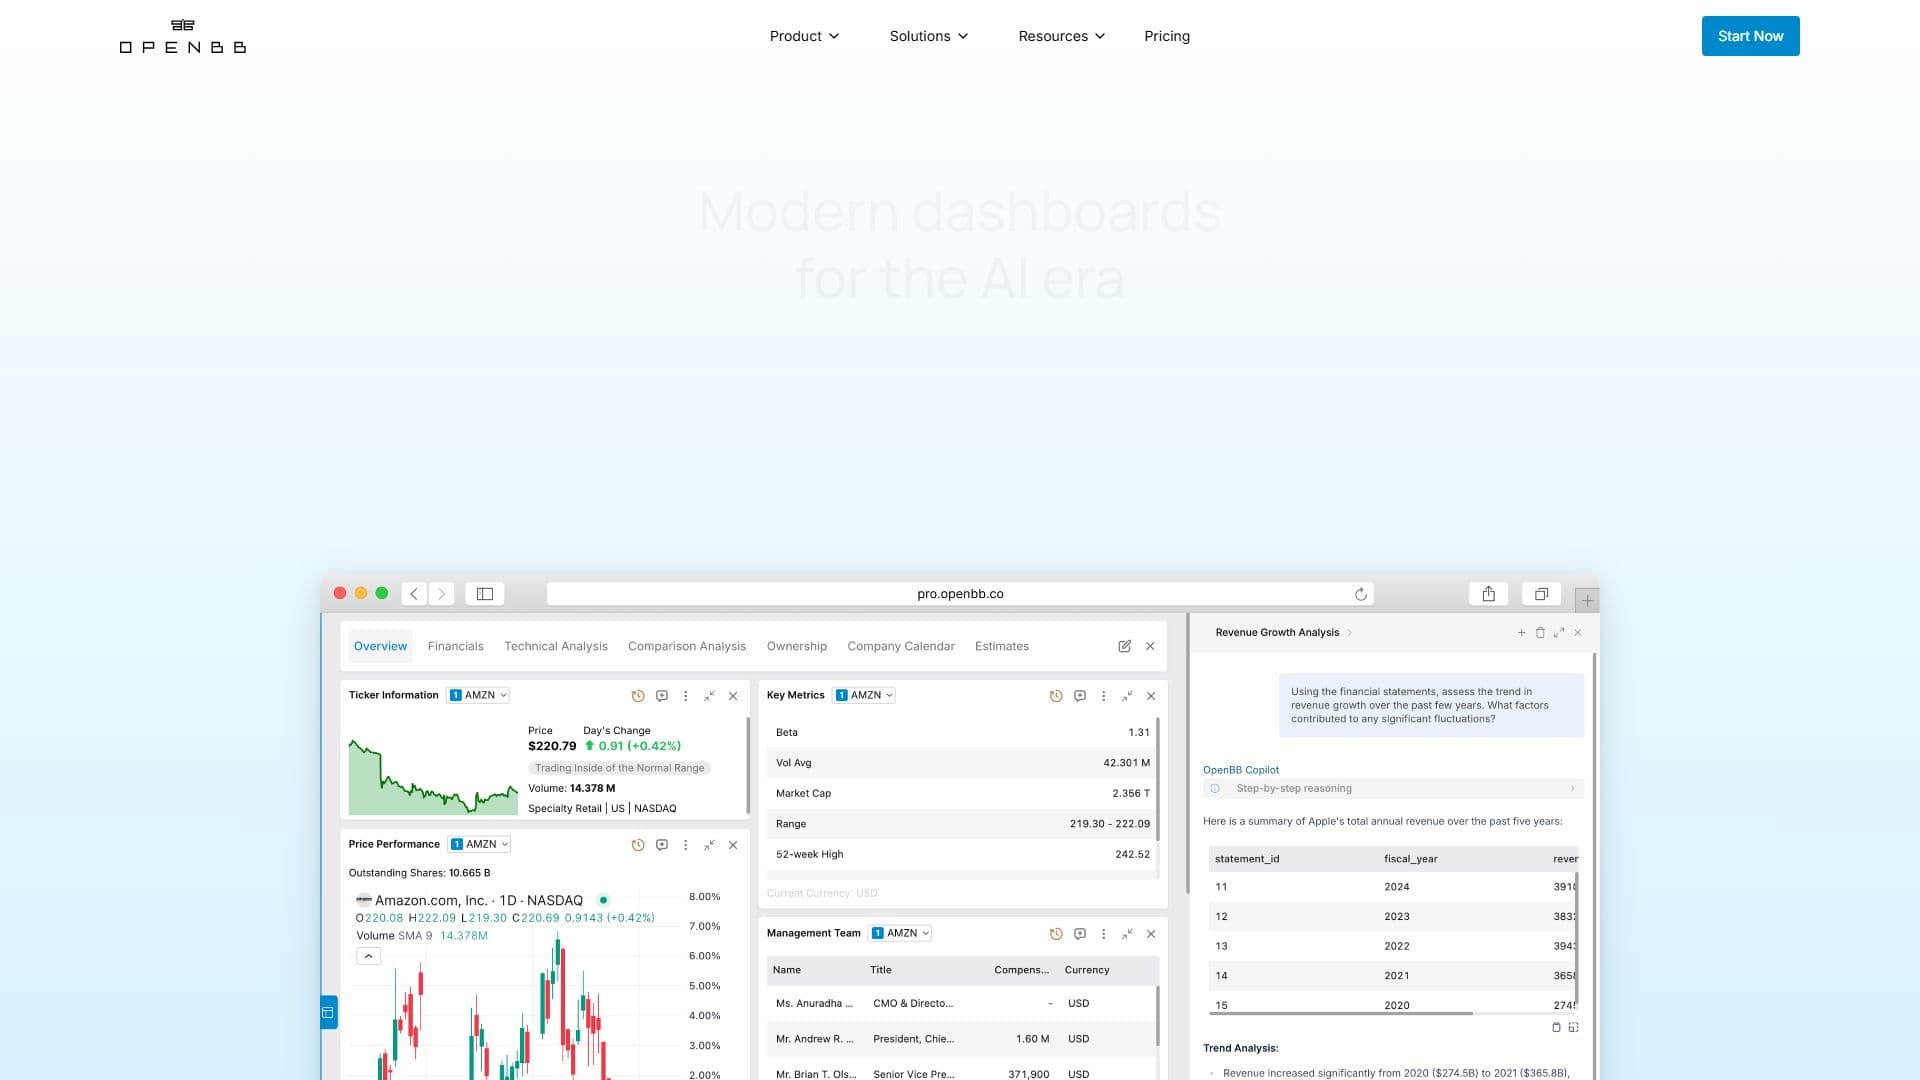This screenshot has height=1080, width=1920.
Task: Select the Company Calendar tab
Action: tap(901, 646)
